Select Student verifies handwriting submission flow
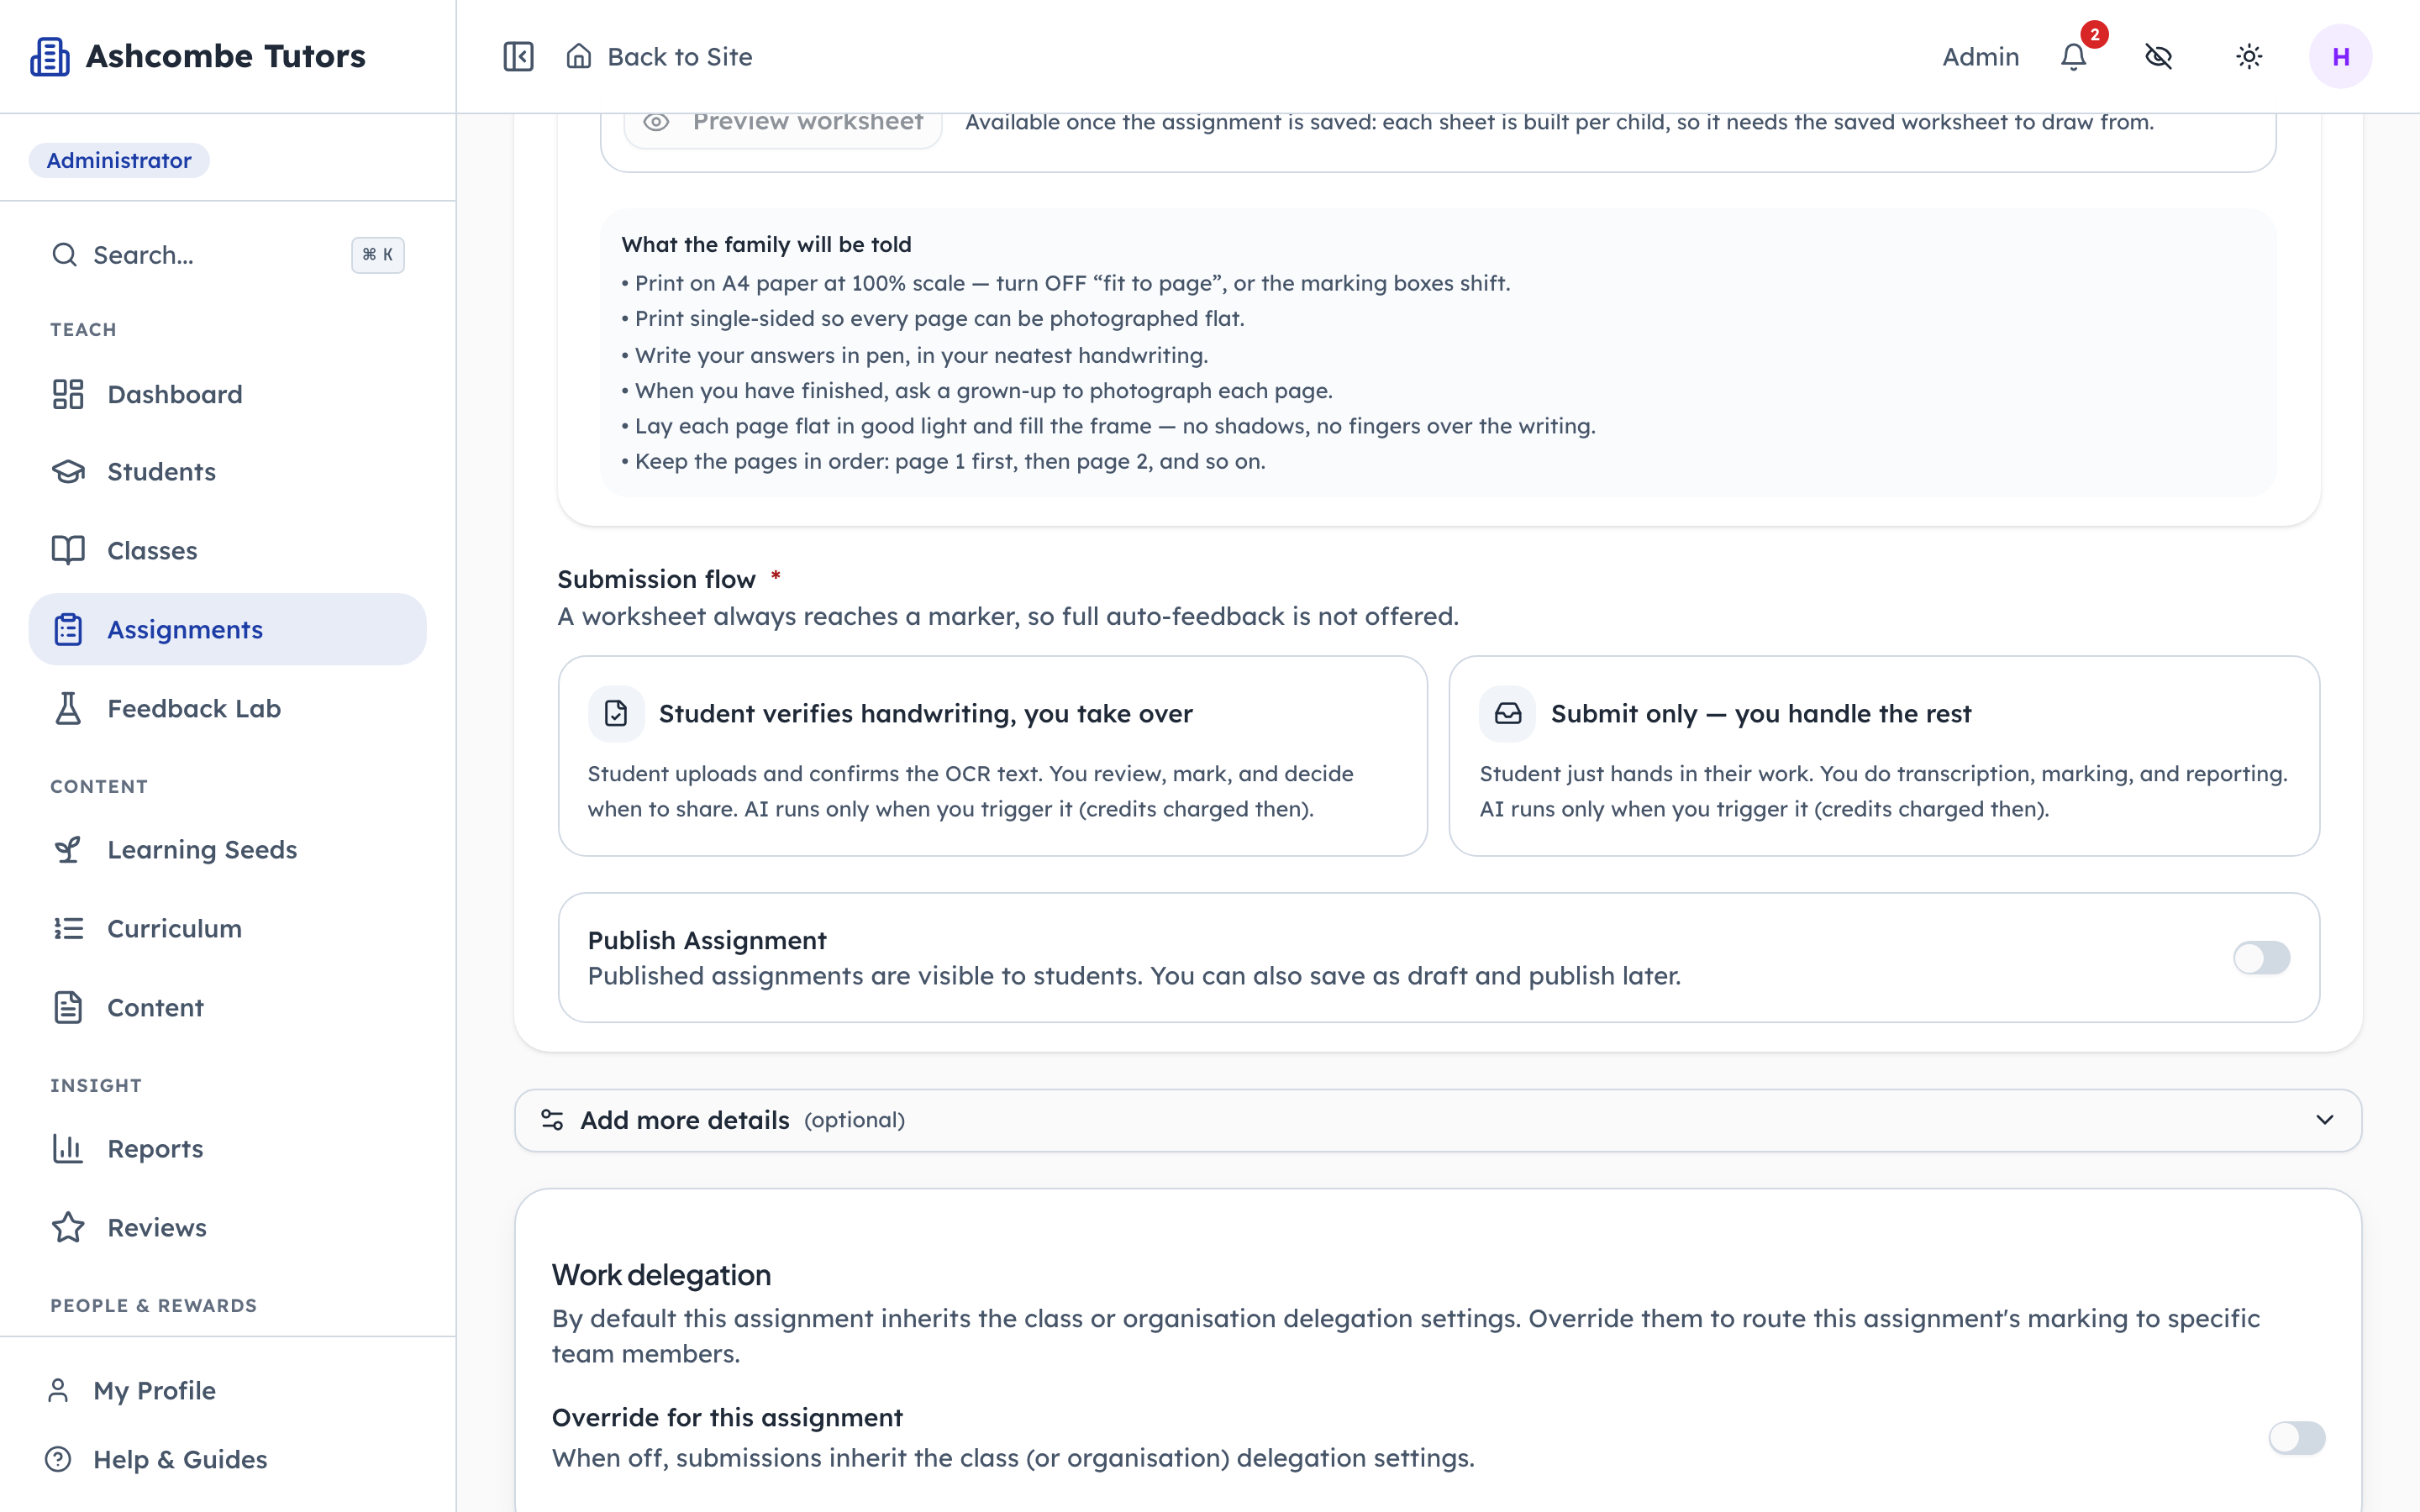The width and height of the screenshot is (2420, 1512). click(x=992, y=756)
